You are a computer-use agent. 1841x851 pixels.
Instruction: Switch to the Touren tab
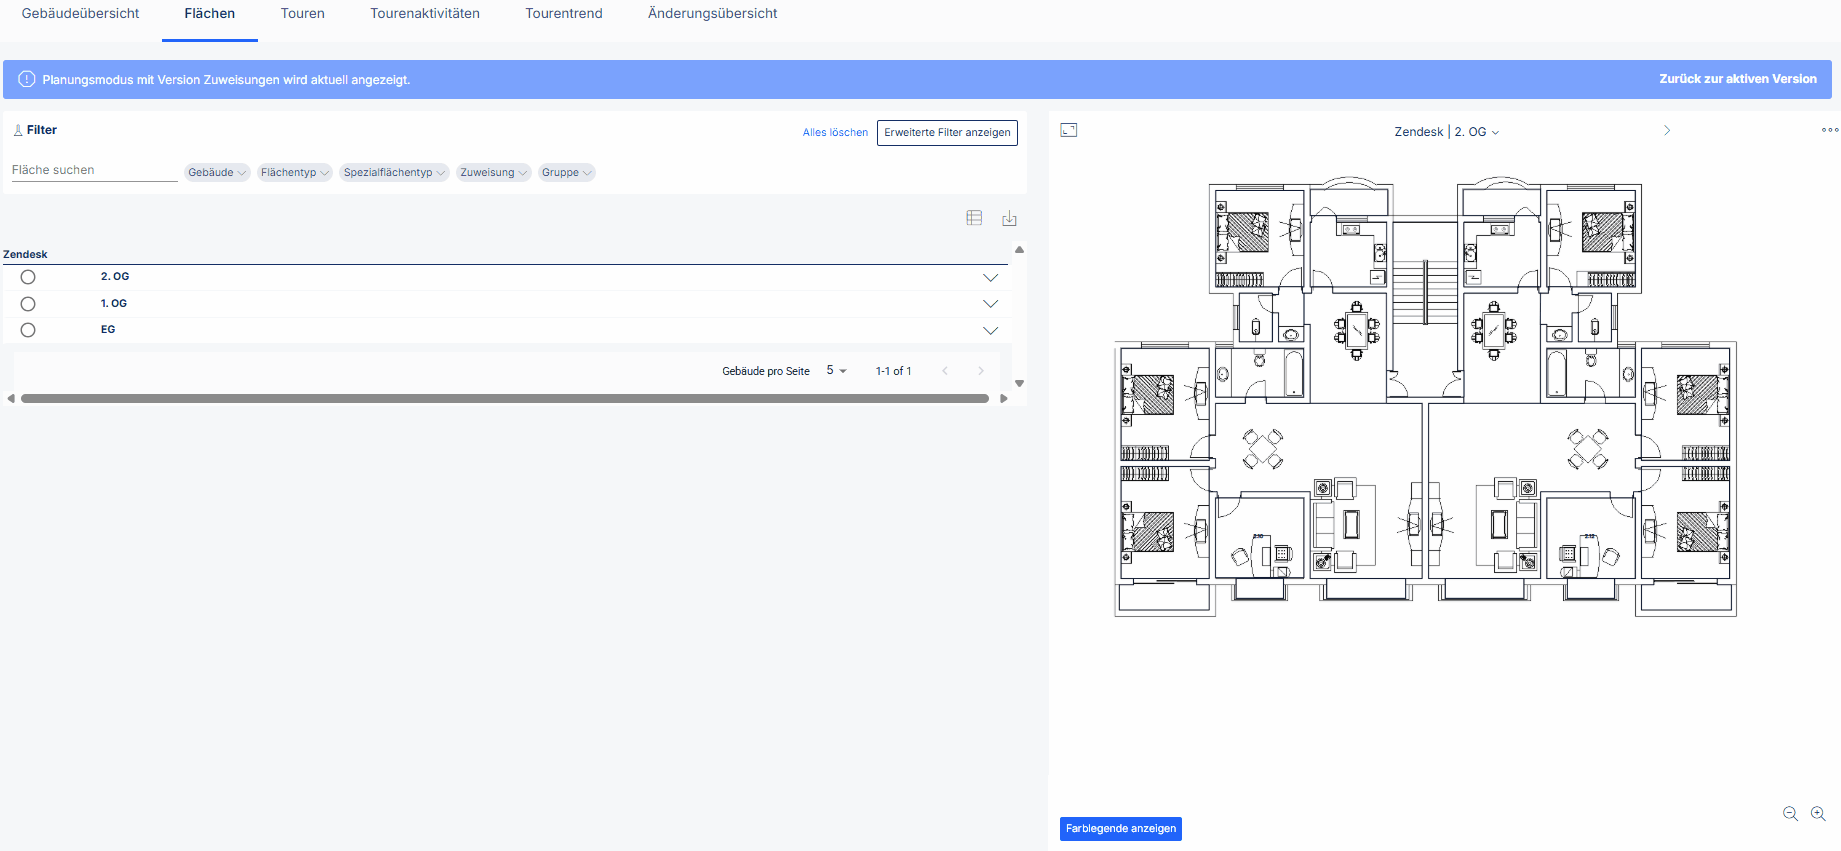[x=303, y=14]
